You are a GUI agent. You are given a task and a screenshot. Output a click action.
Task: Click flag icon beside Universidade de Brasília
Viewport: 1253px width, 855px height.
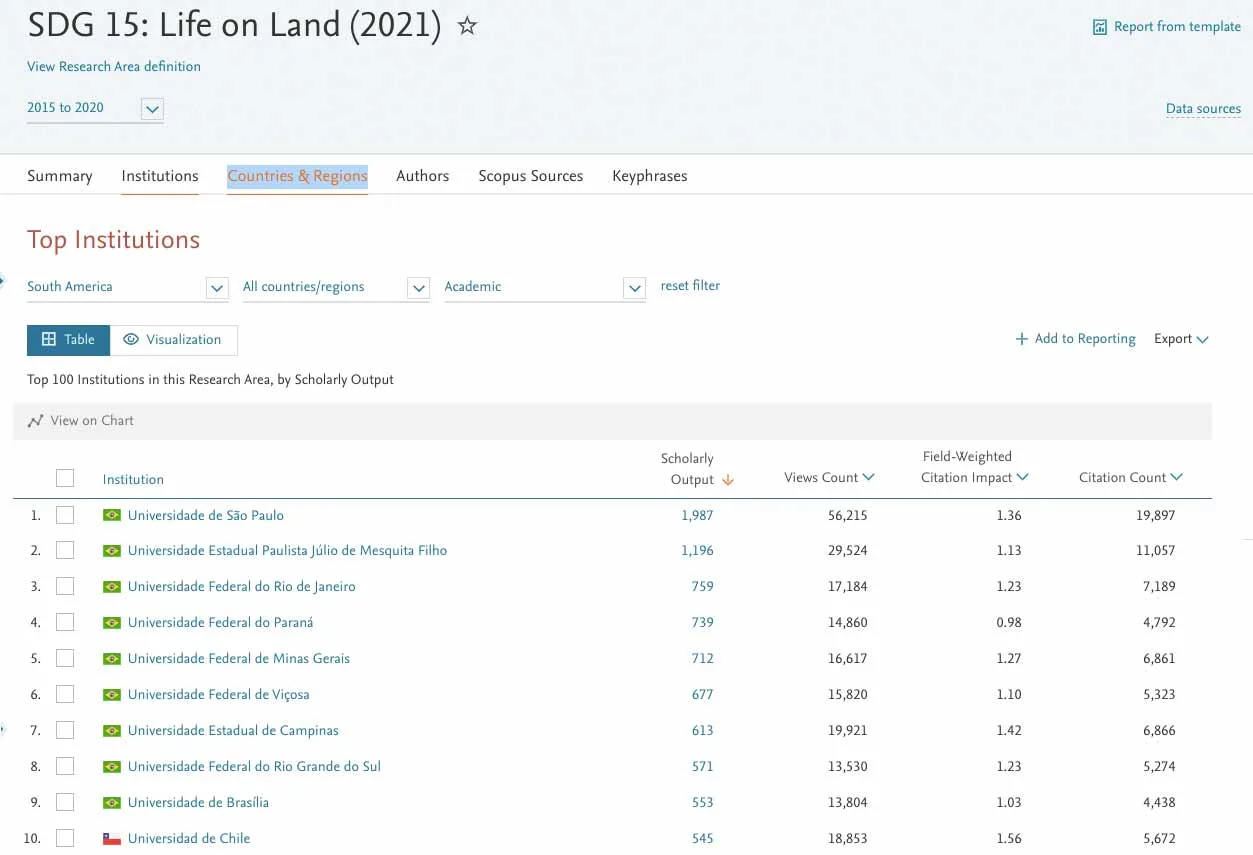pos(112,802)
